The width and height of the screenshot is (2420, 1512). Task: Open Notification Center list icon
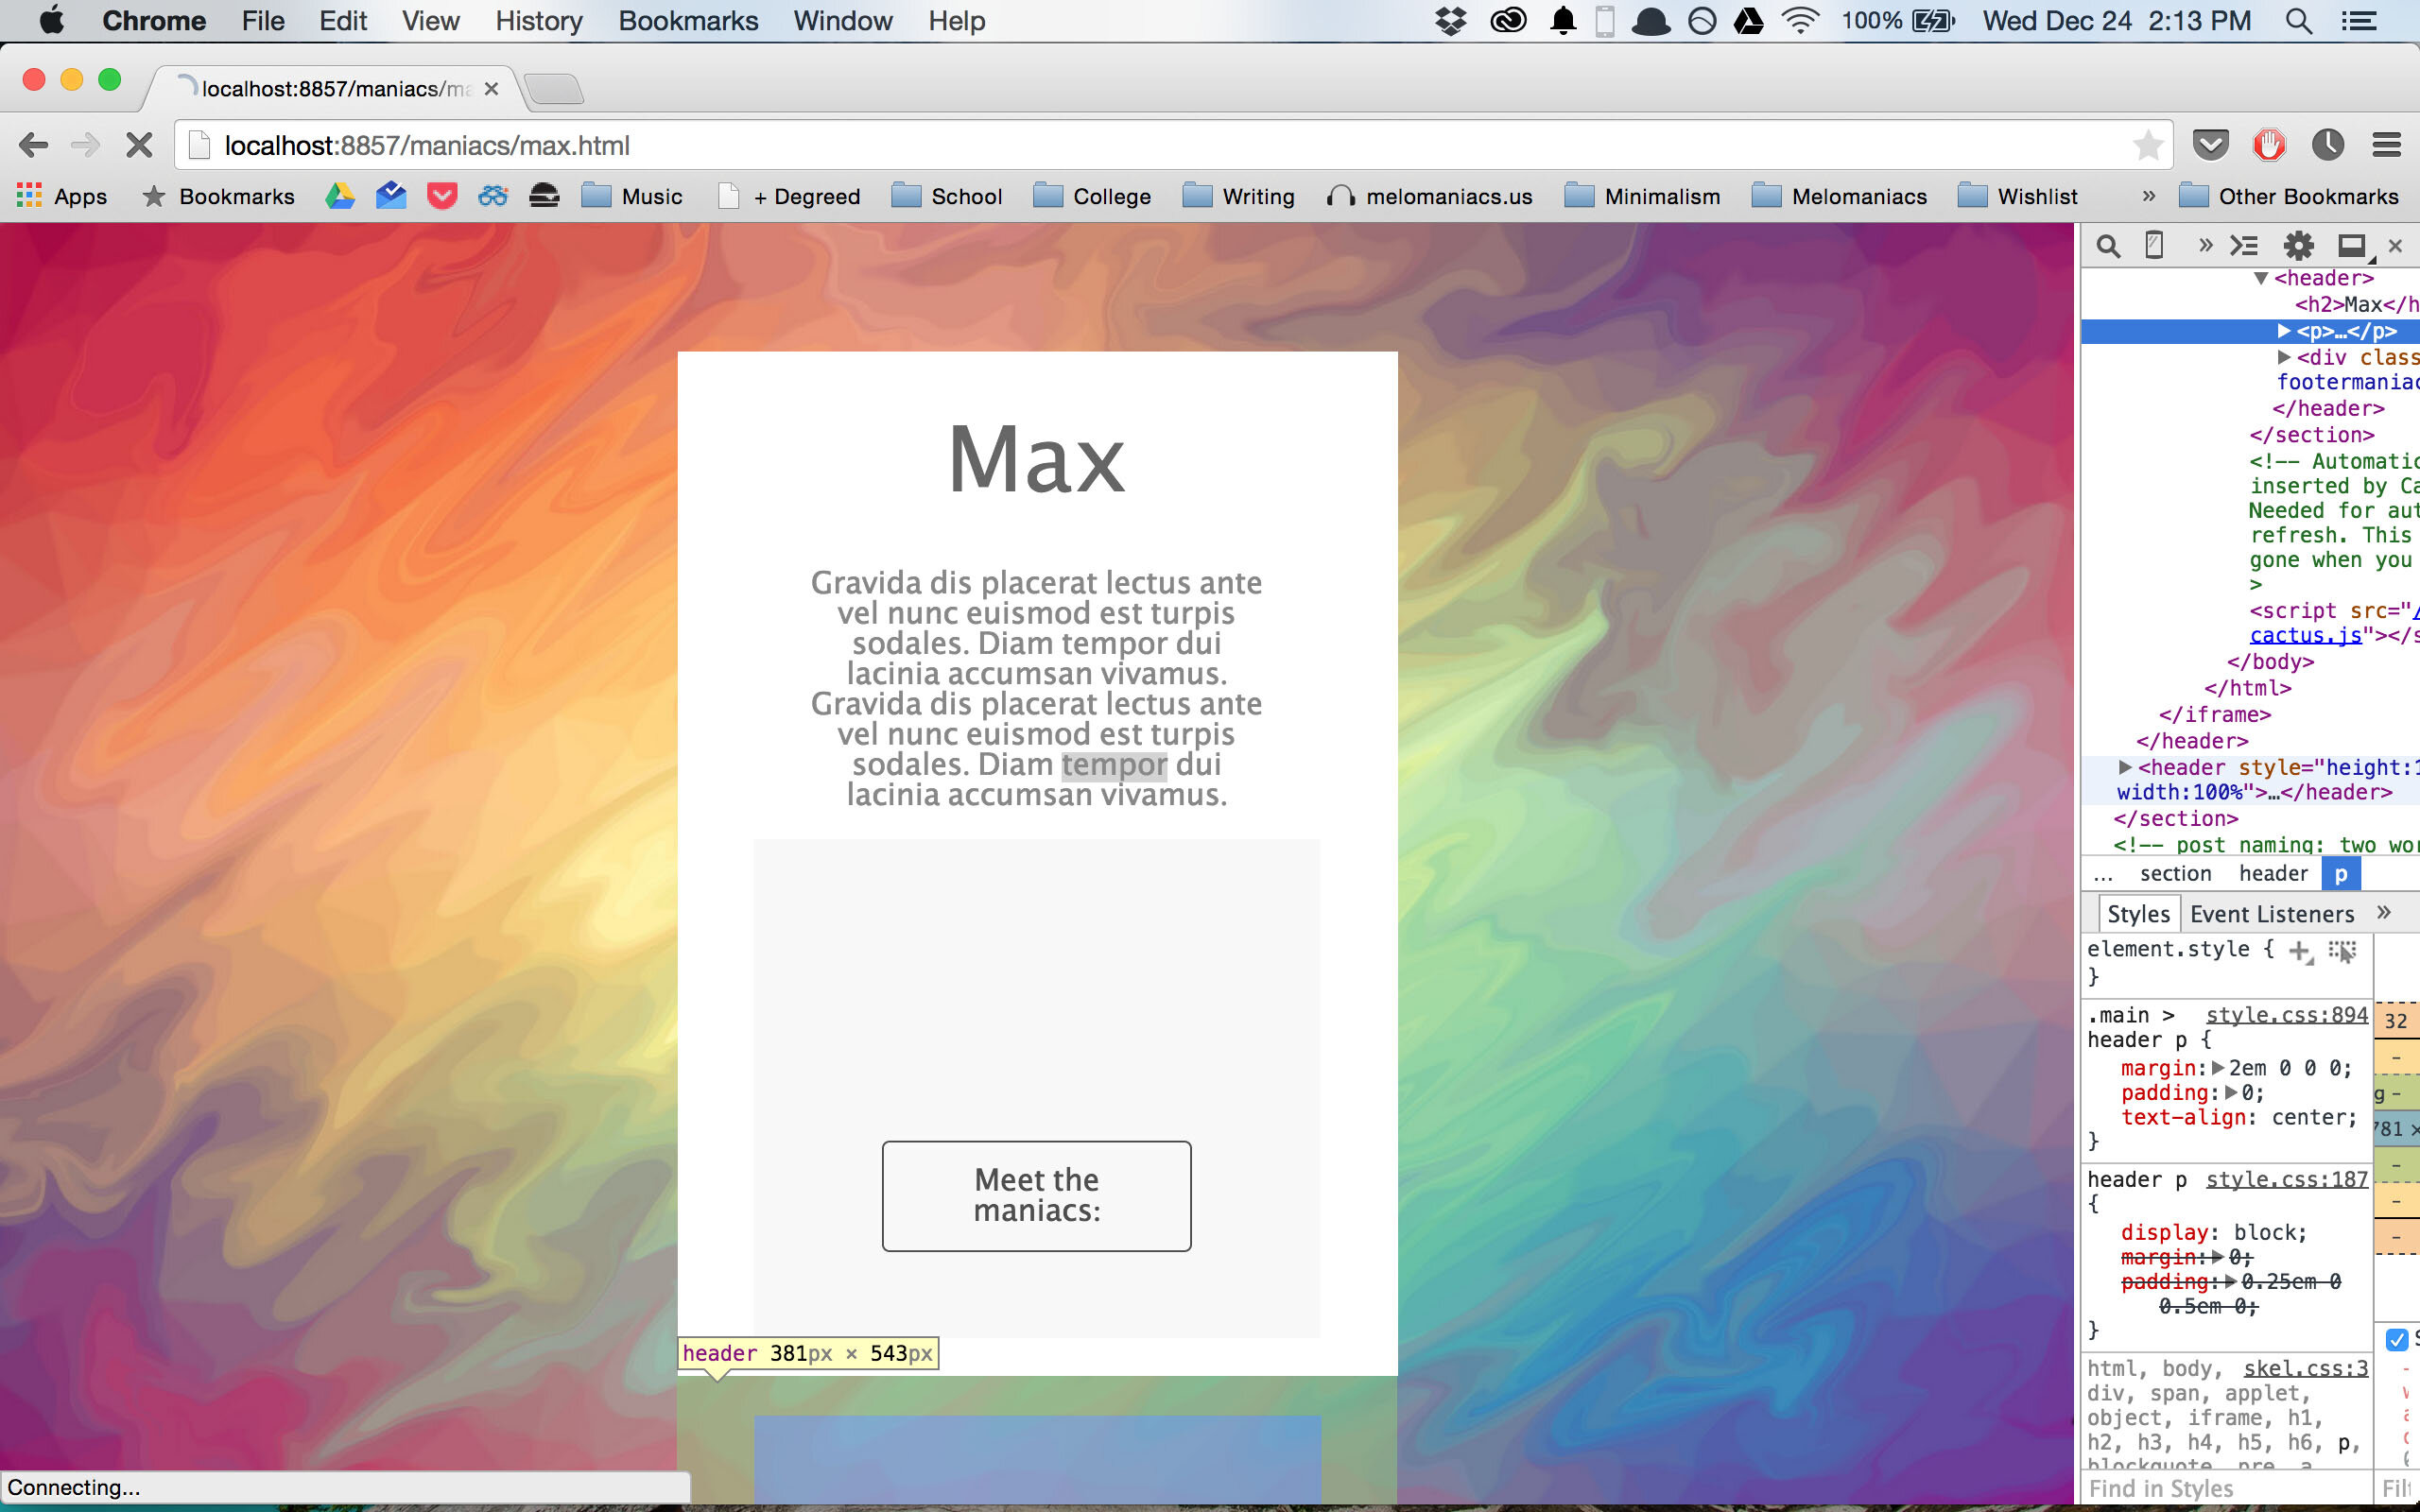[x=2359, y=21]
